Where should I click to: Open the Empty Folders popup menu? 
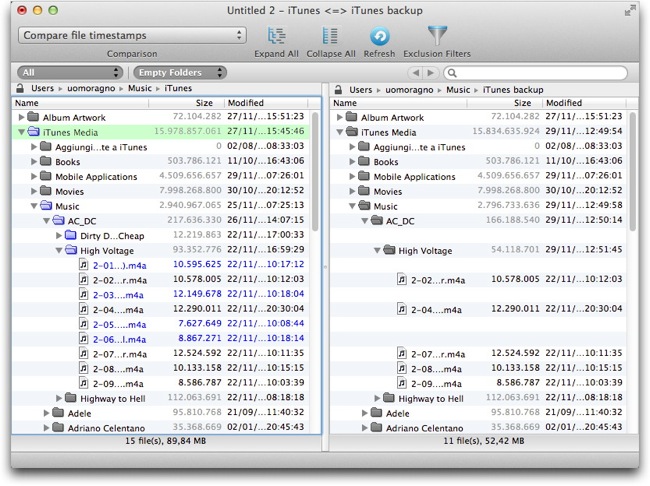coord(180,73)
